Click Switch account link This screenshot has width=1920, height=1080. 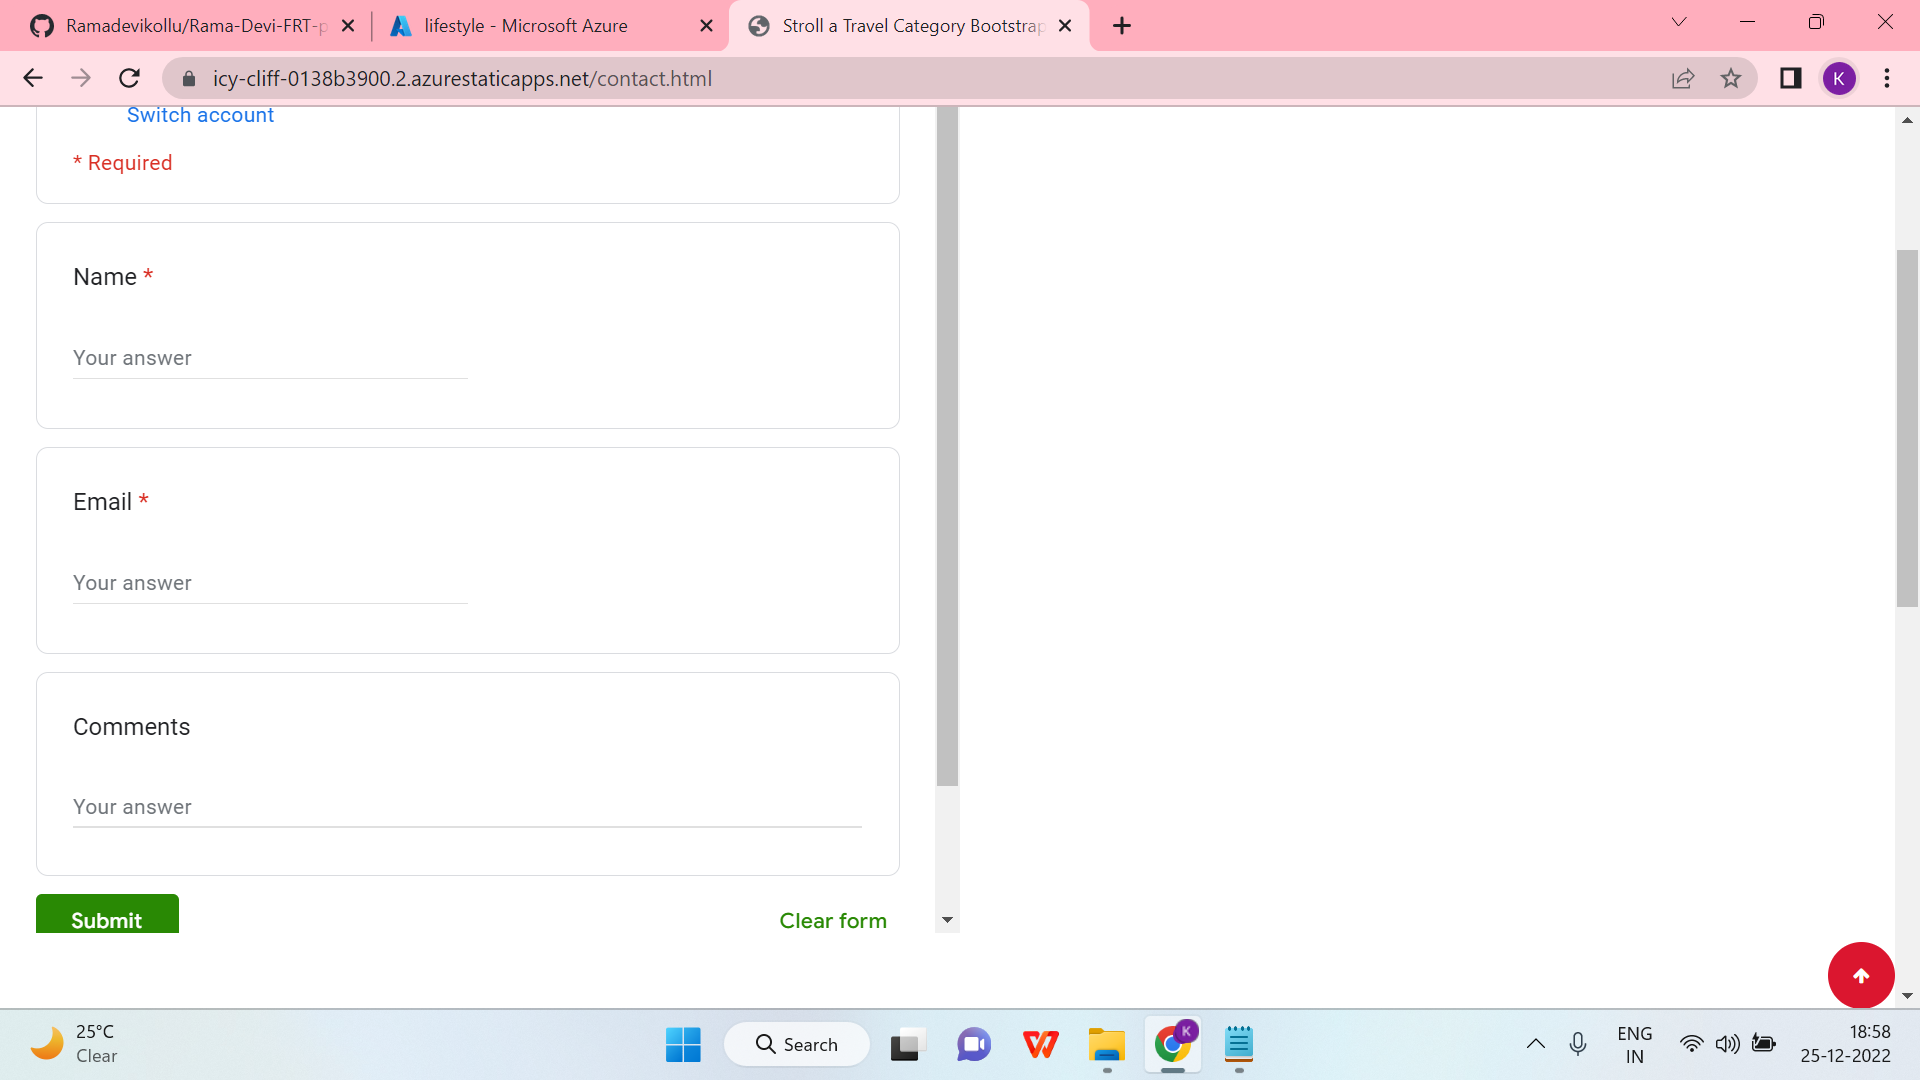[200, 115]
